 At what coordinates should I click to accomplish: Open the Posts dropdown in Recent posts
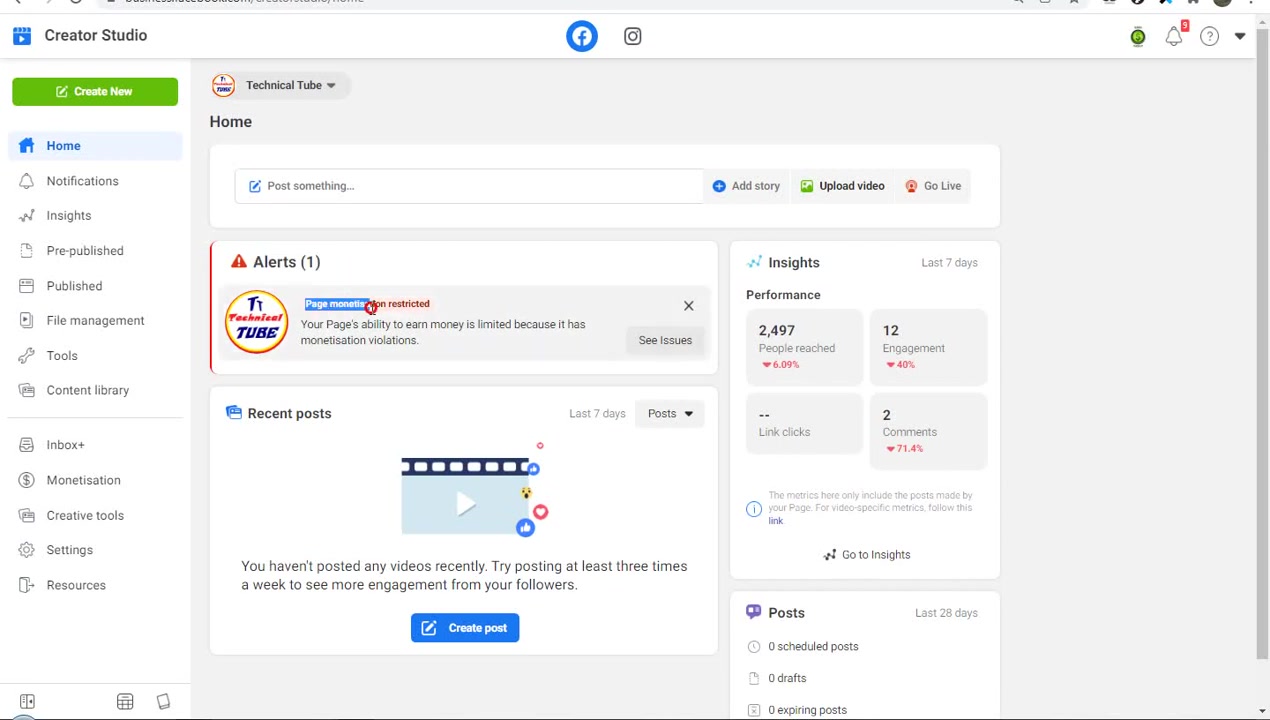click(670, 413)
